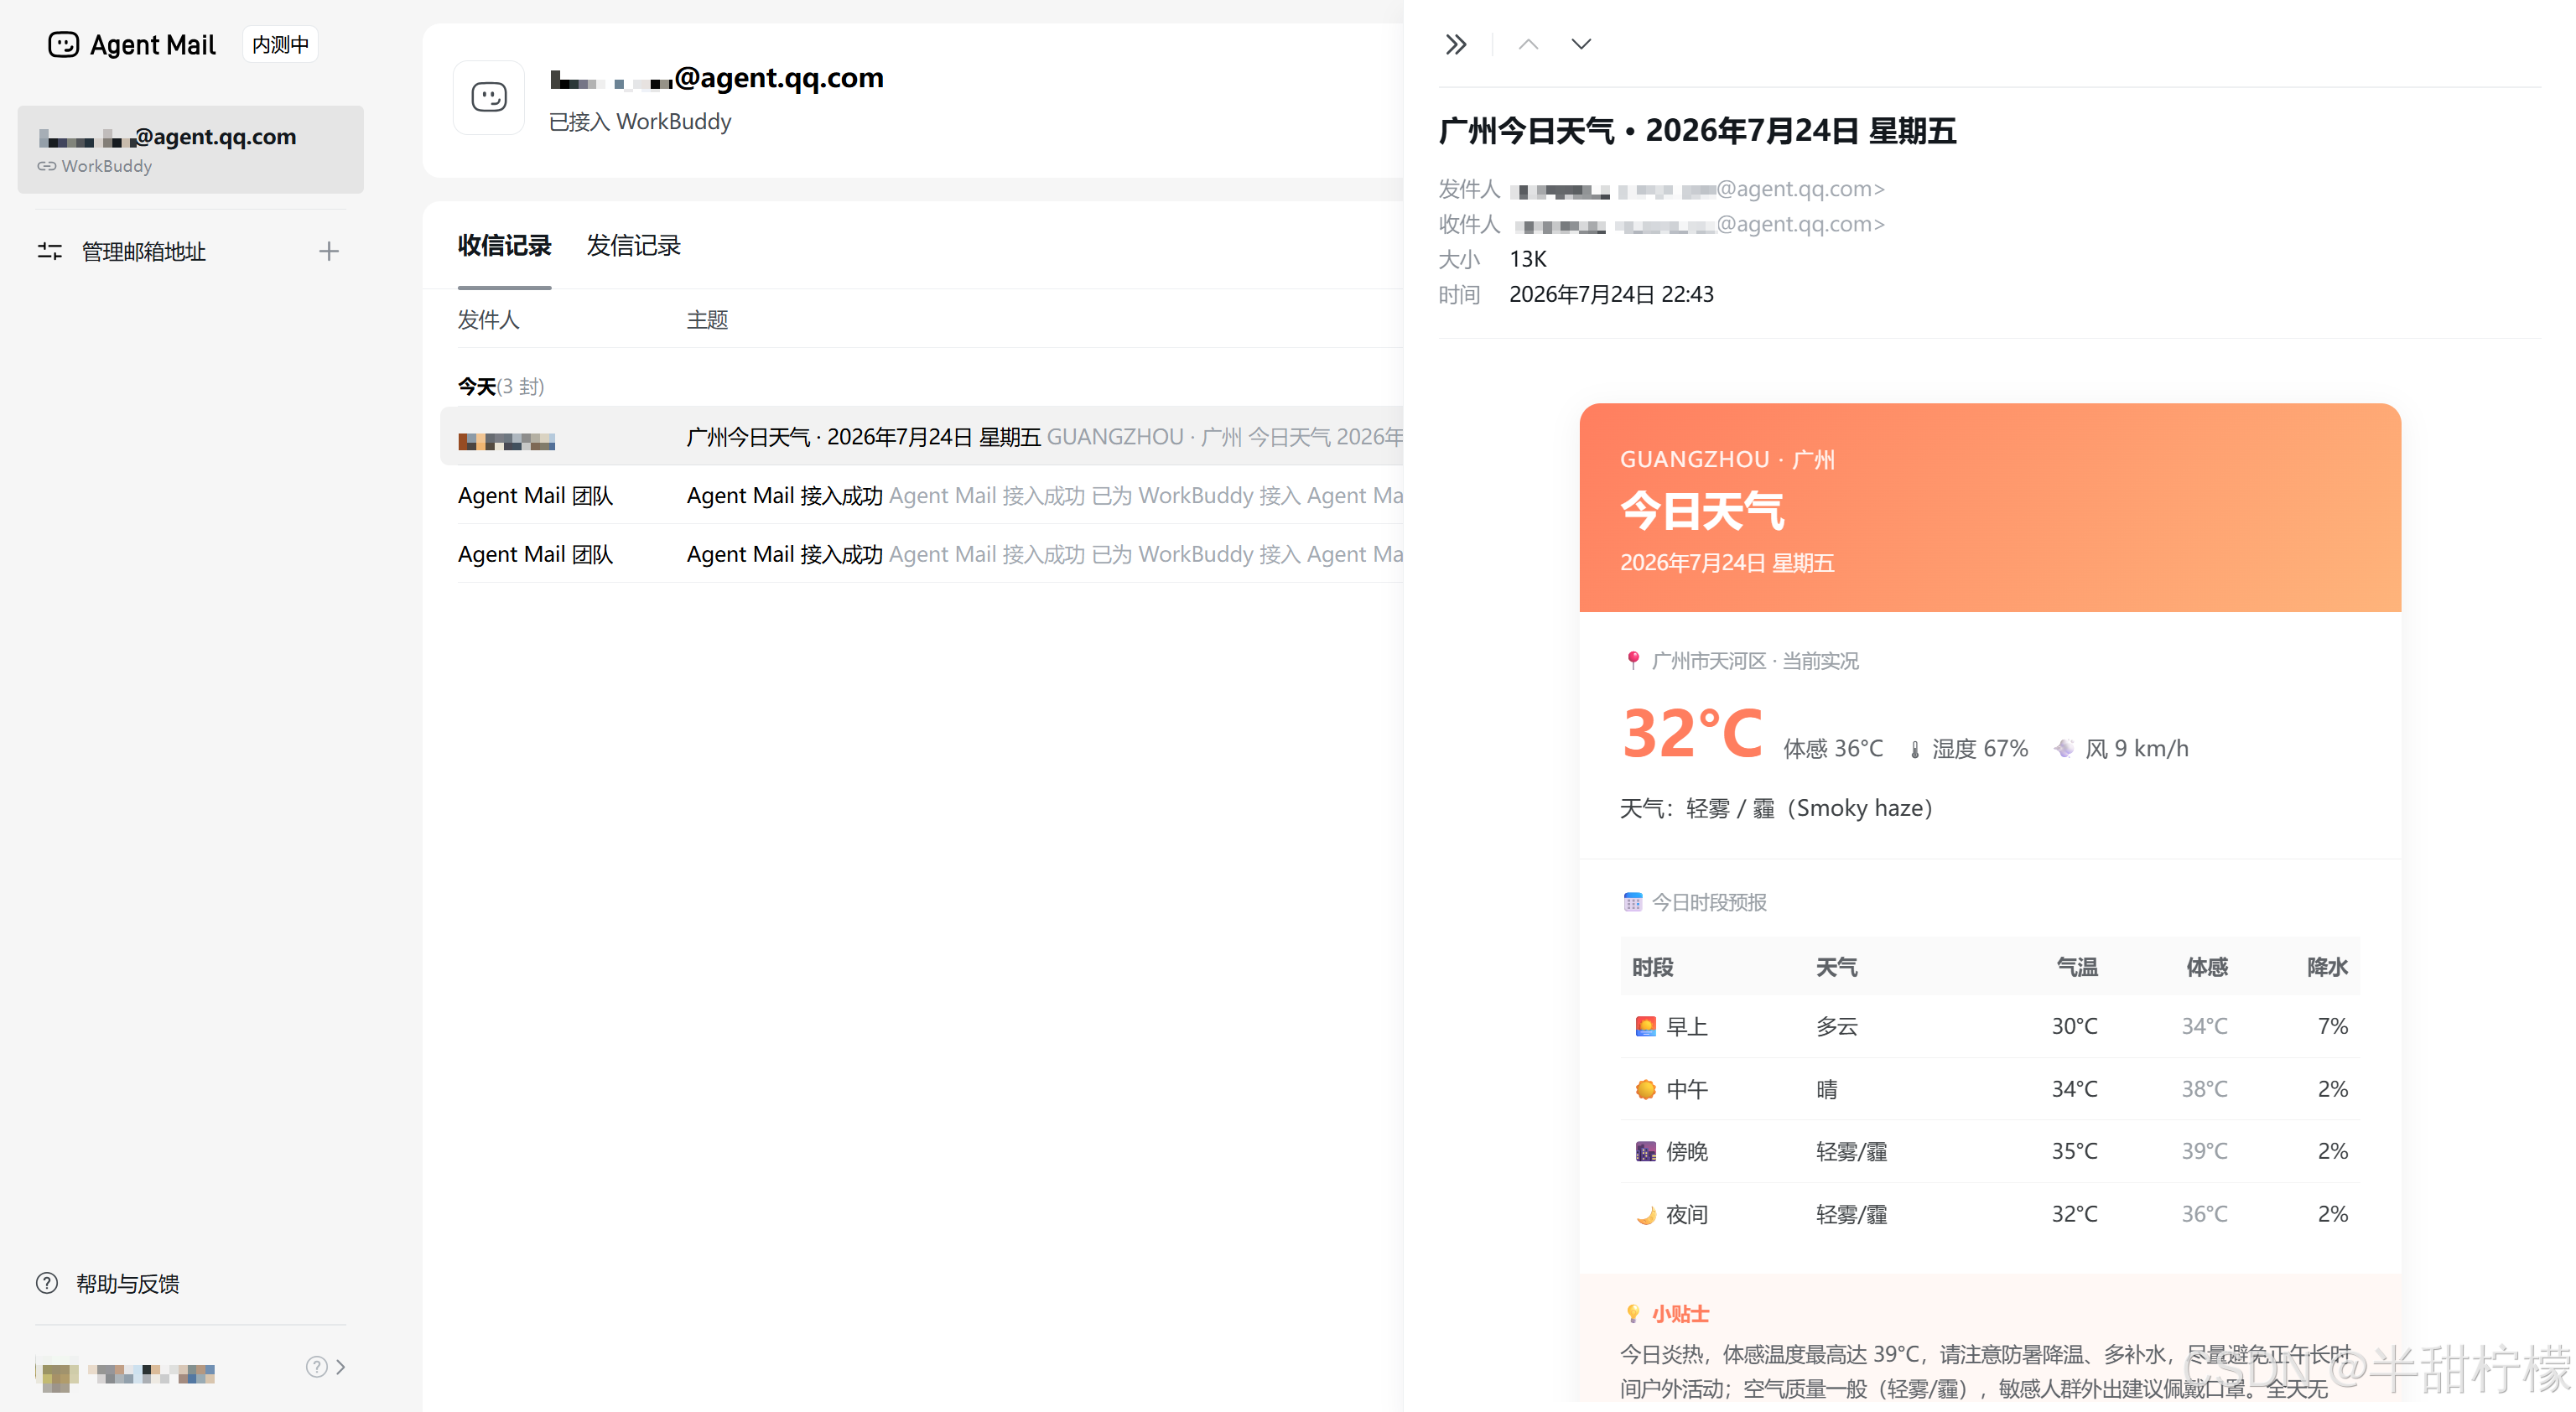Collapse the email preview panel with double chevron

click(x=1455, y=45)
